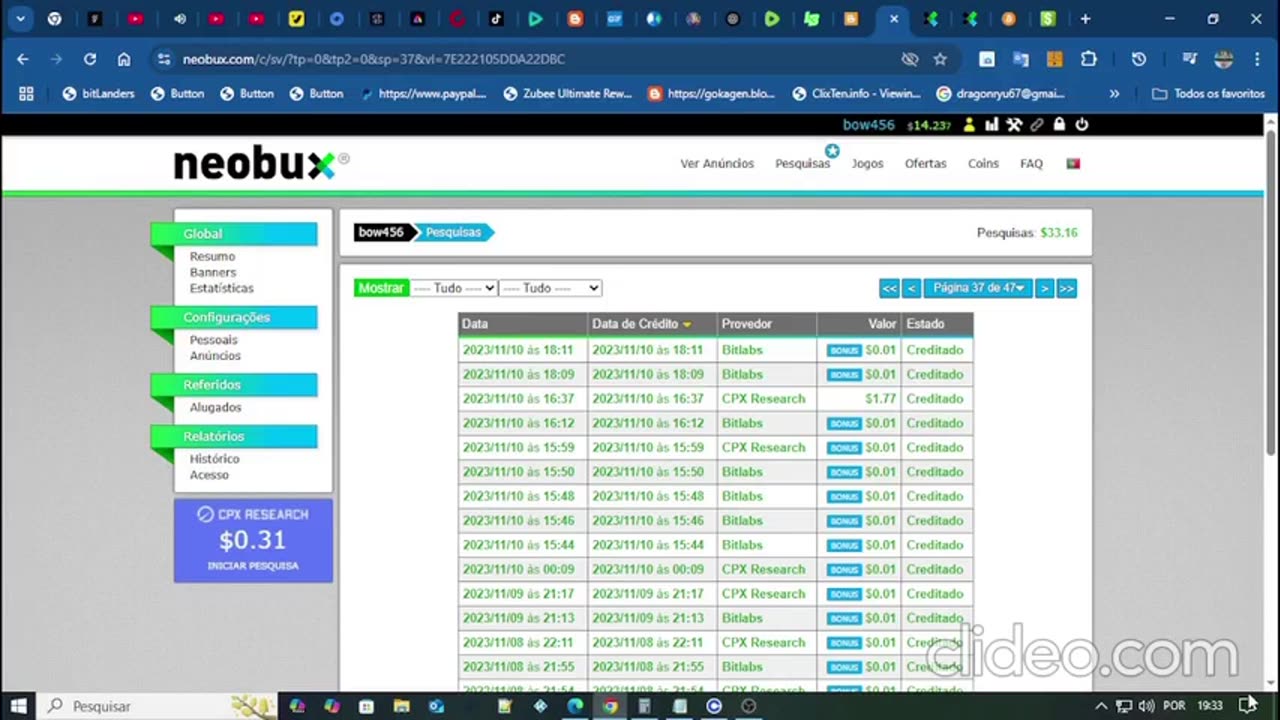Click the neobux logo
1280x720 pixels.
[260, 164]
